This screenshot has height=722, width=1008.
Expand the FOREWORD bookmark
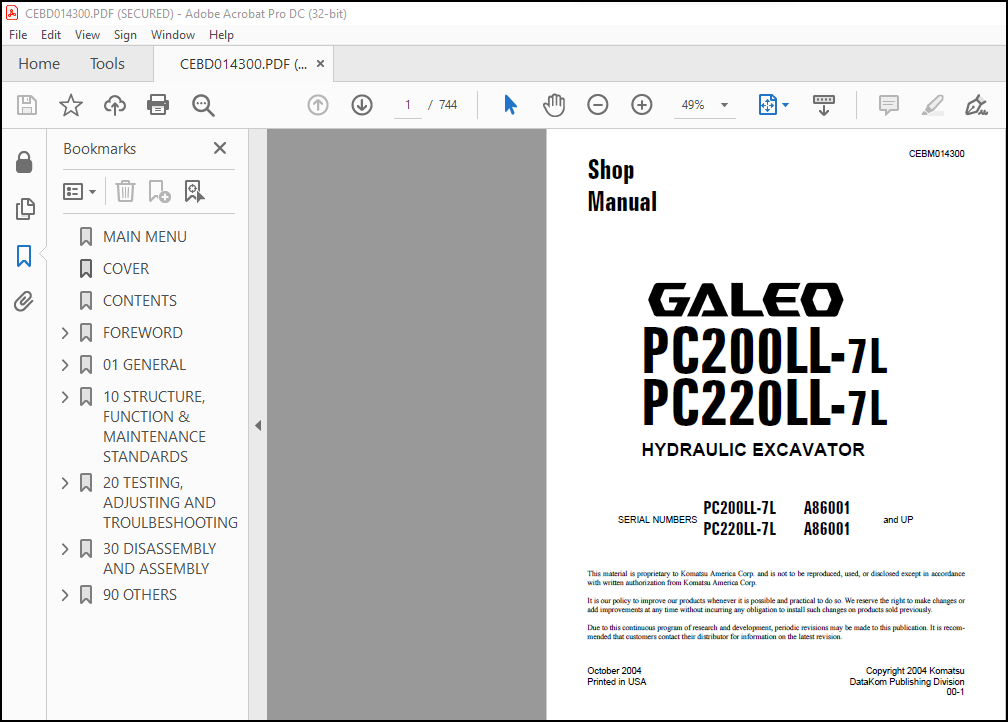tap(65, 332)
